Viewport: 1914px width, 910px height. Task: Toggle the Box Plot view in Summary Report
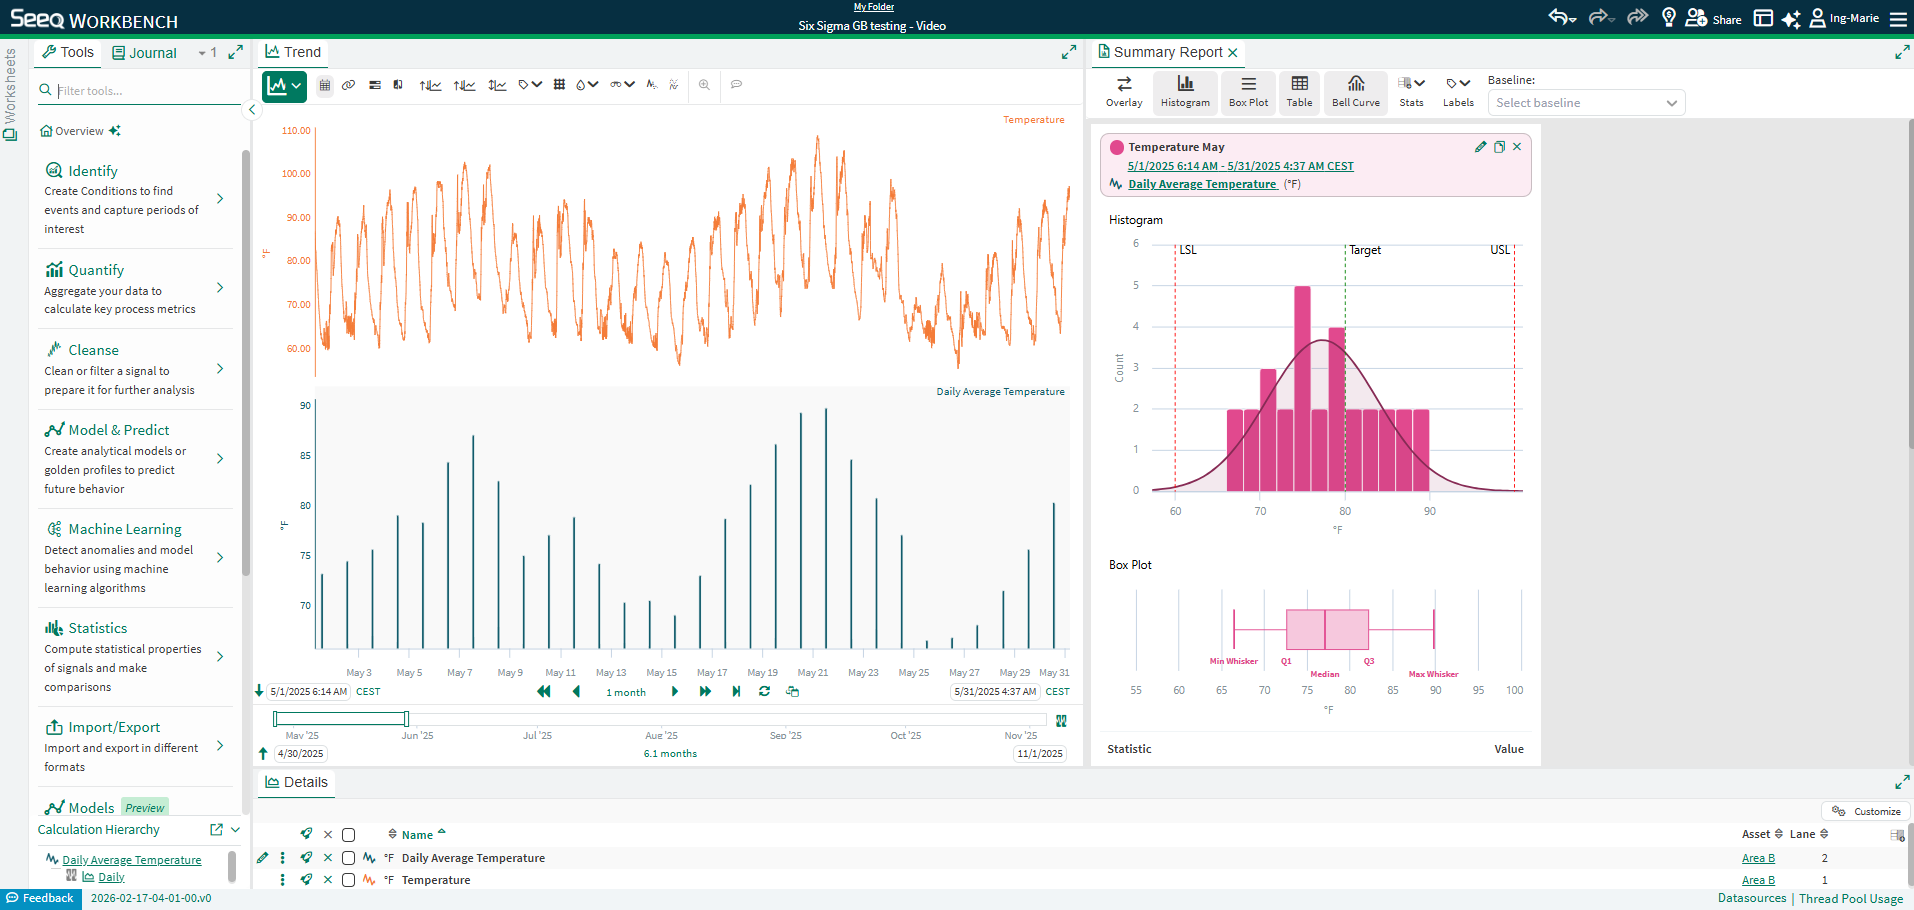[x=1248, y=92]
